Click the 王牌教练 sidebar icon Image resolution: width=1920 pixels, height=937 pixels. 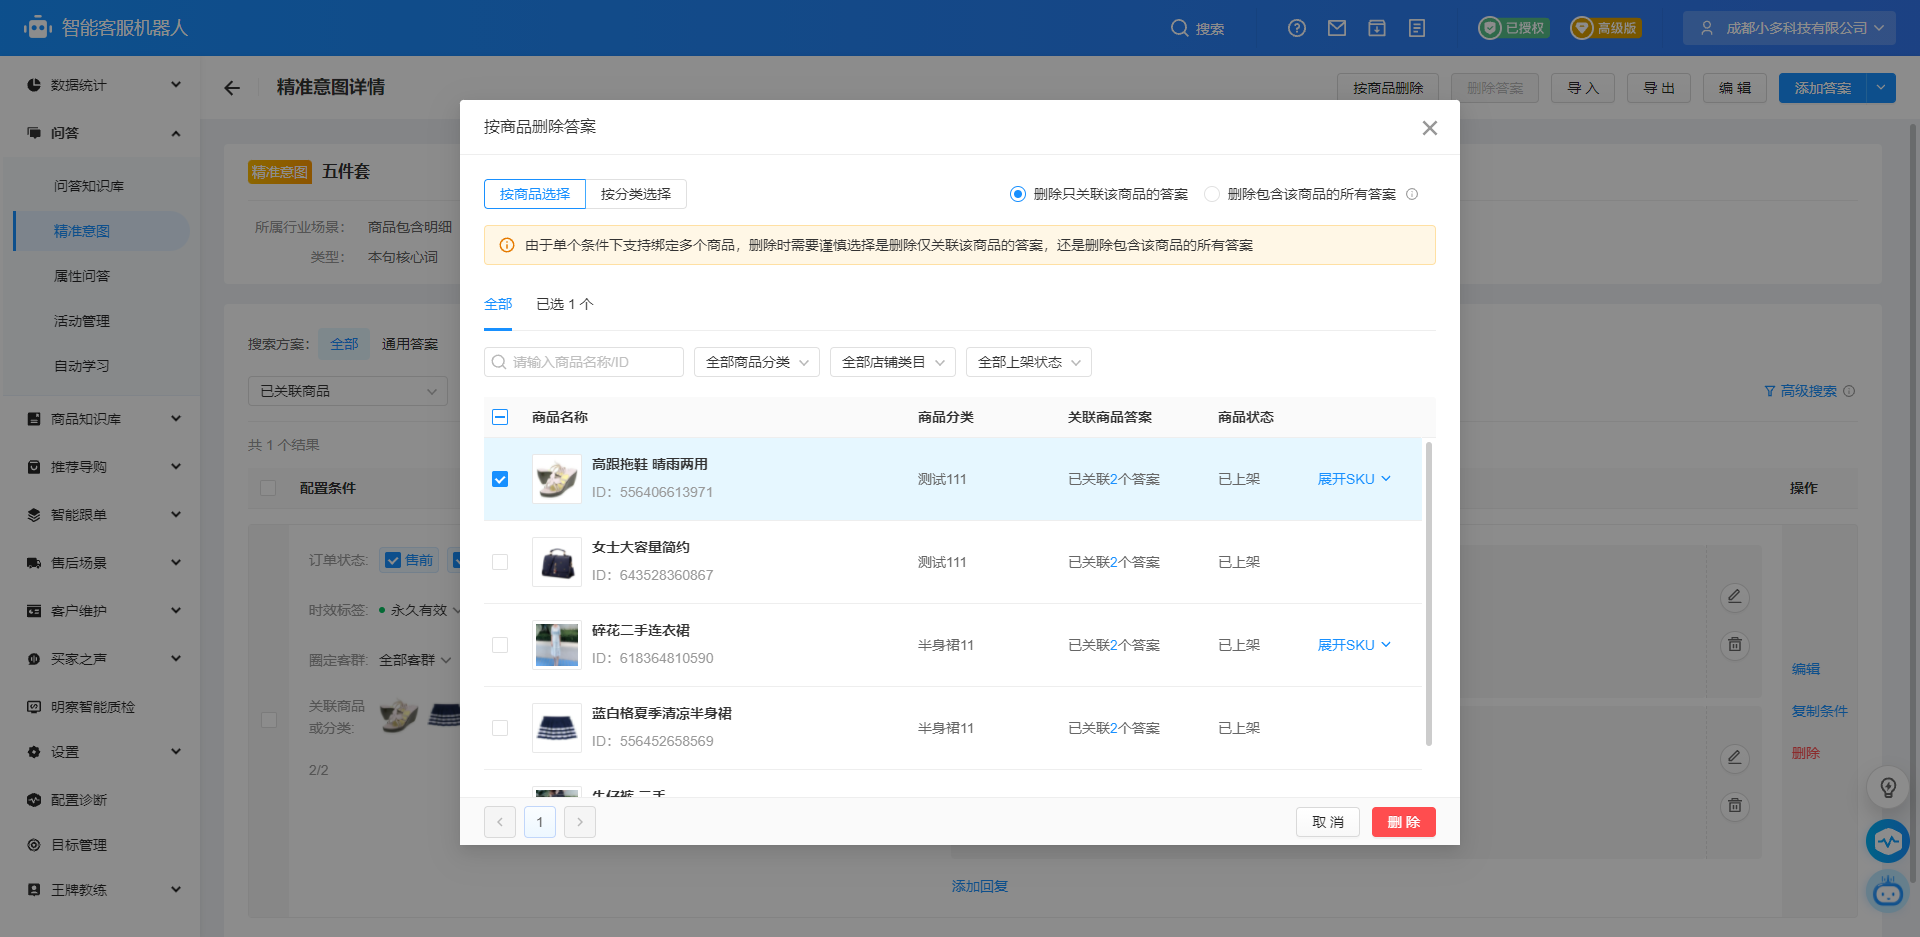[x=34, y=890]
